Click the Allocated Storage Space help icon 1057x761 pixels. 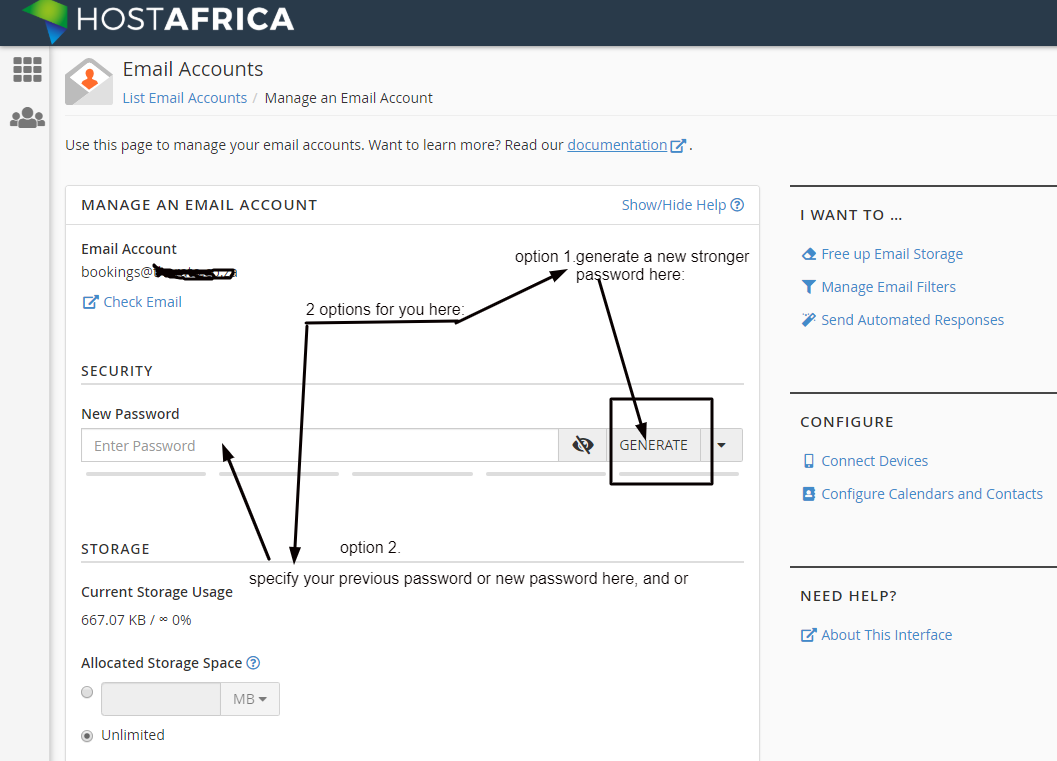coord(253,663)
